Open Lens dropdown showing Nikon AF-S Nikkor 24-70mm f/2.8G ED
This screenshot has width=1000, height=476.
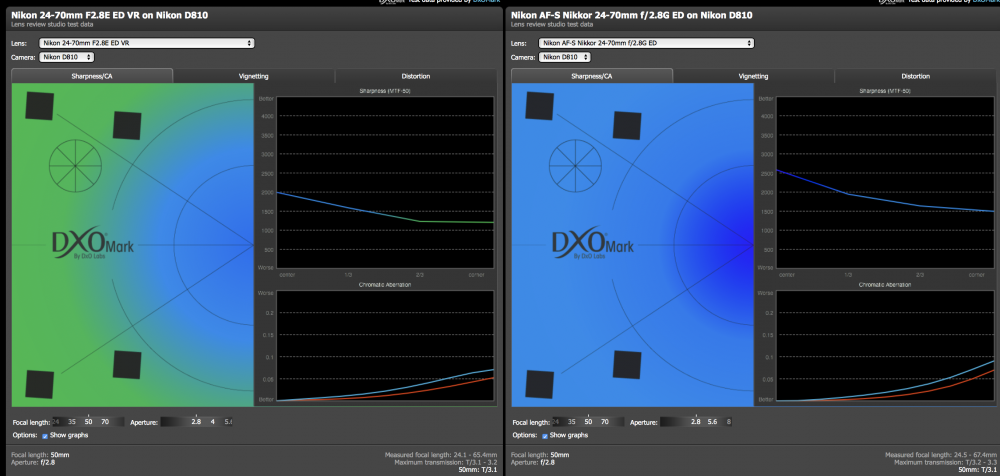647,43
